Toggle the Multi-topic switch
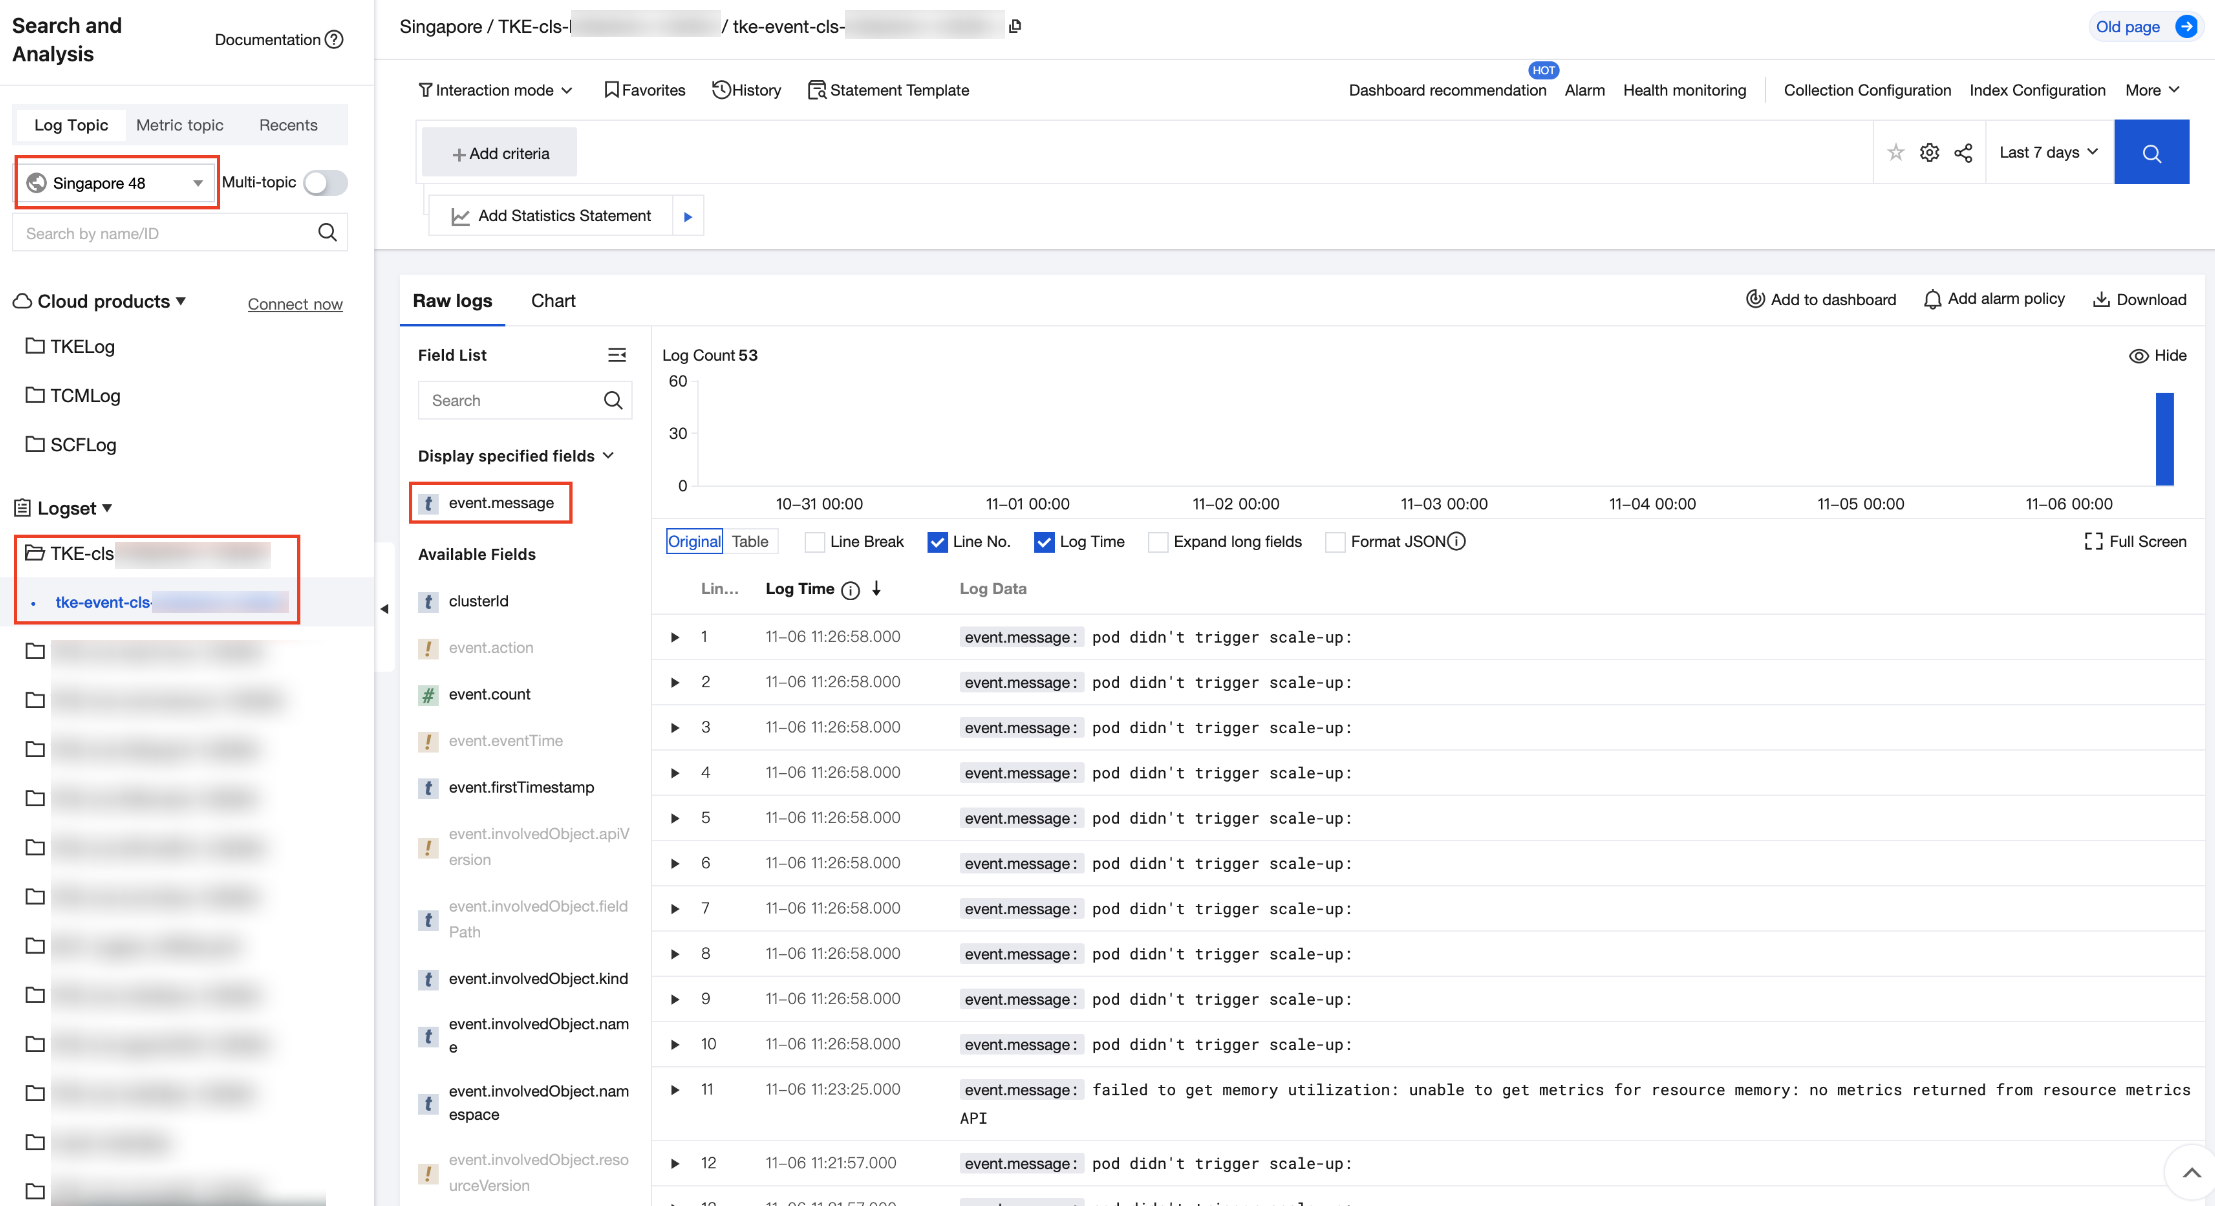This screenshot has height=1206, width=2215. point(326,183)
